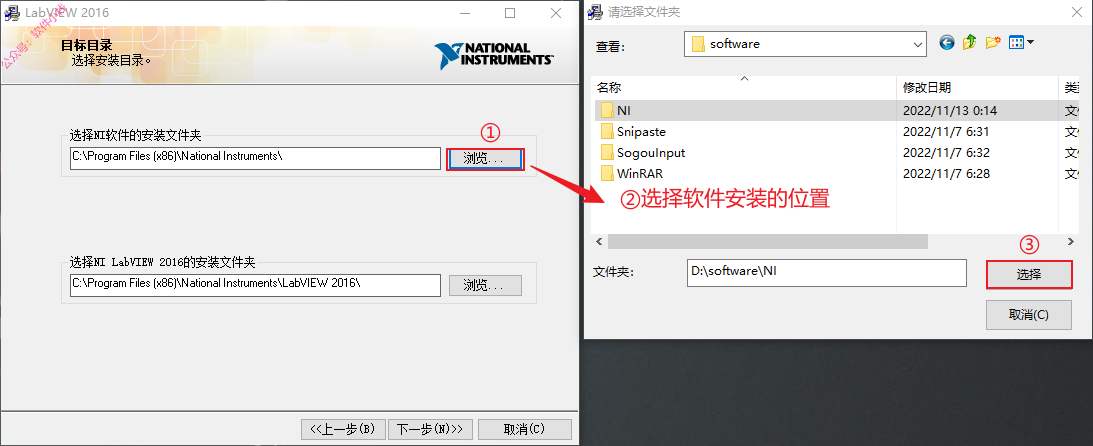Click the folder dialog title bar icon
1093x446 pixels.
pos(595,12)
